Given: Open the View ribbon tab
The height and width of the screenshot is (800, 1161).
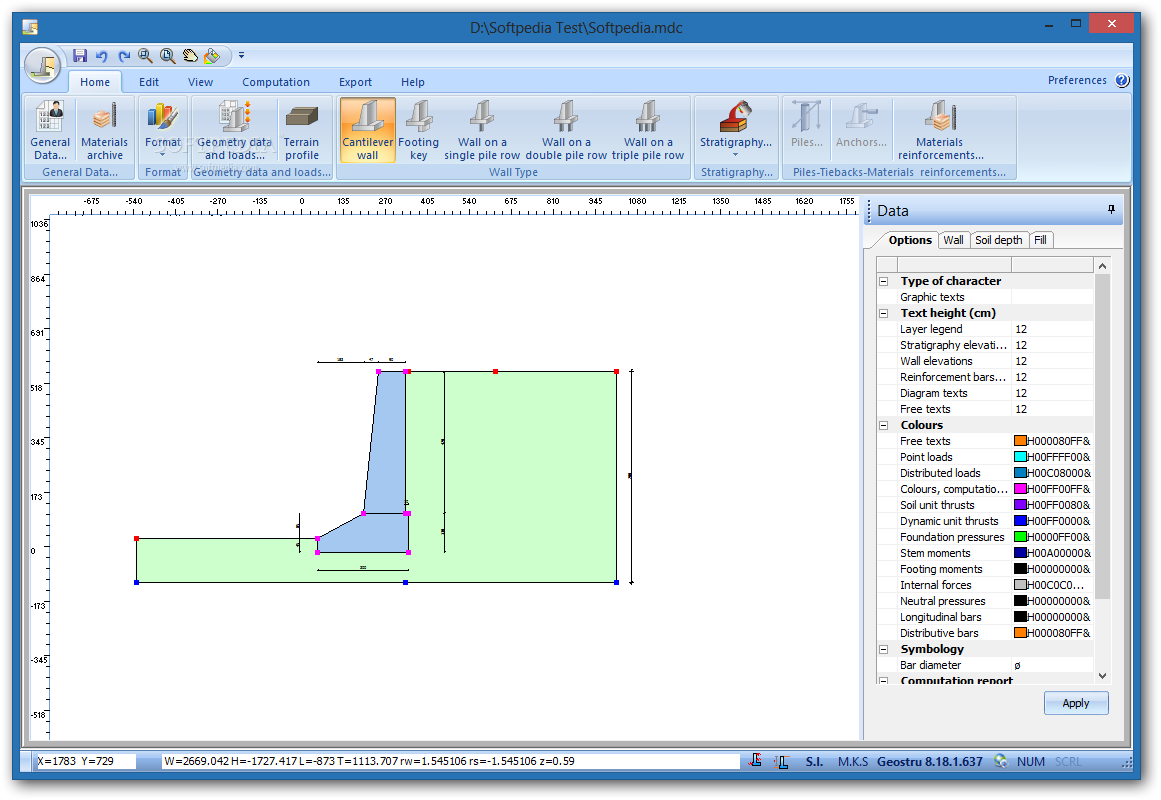Looking at the screenshot, I should [200, 82].
